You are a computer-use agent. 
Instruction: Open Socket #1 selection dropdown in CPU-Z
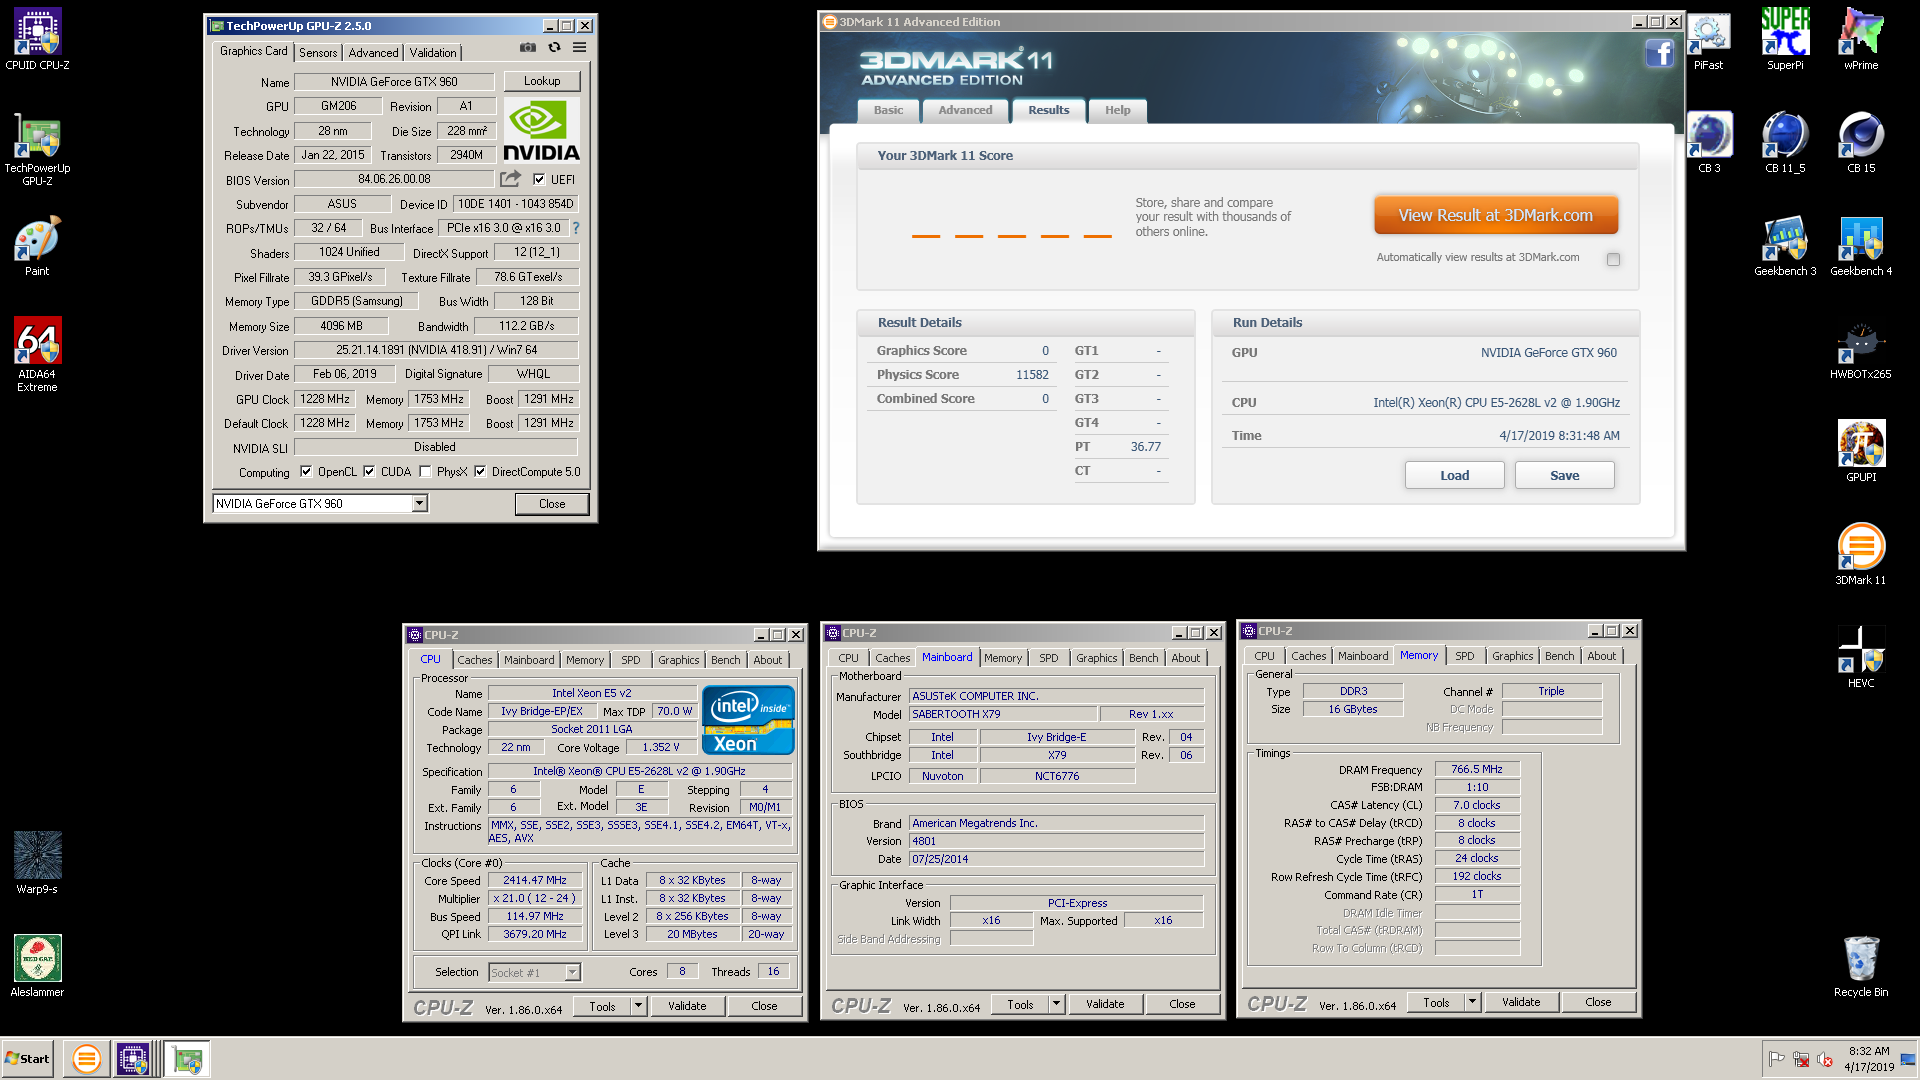[572, 972]
